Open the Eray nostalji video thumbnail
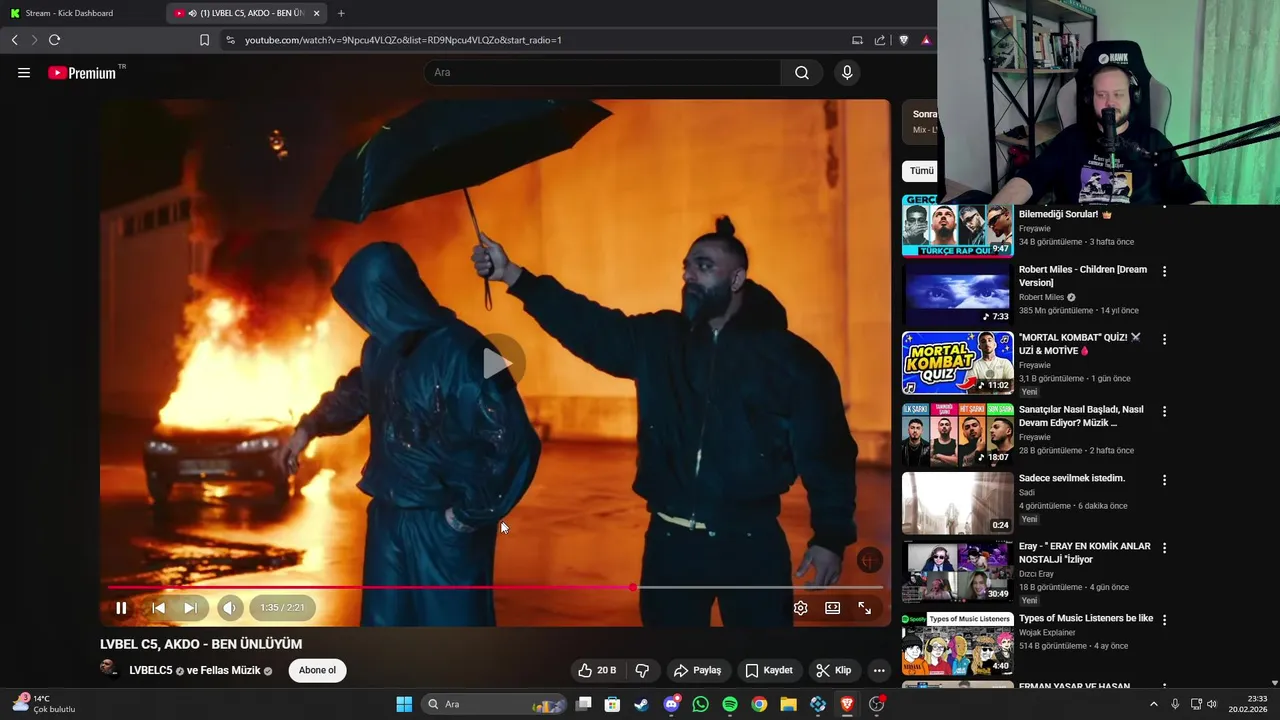Screen dimensions: 1280x720 (957, 572)
